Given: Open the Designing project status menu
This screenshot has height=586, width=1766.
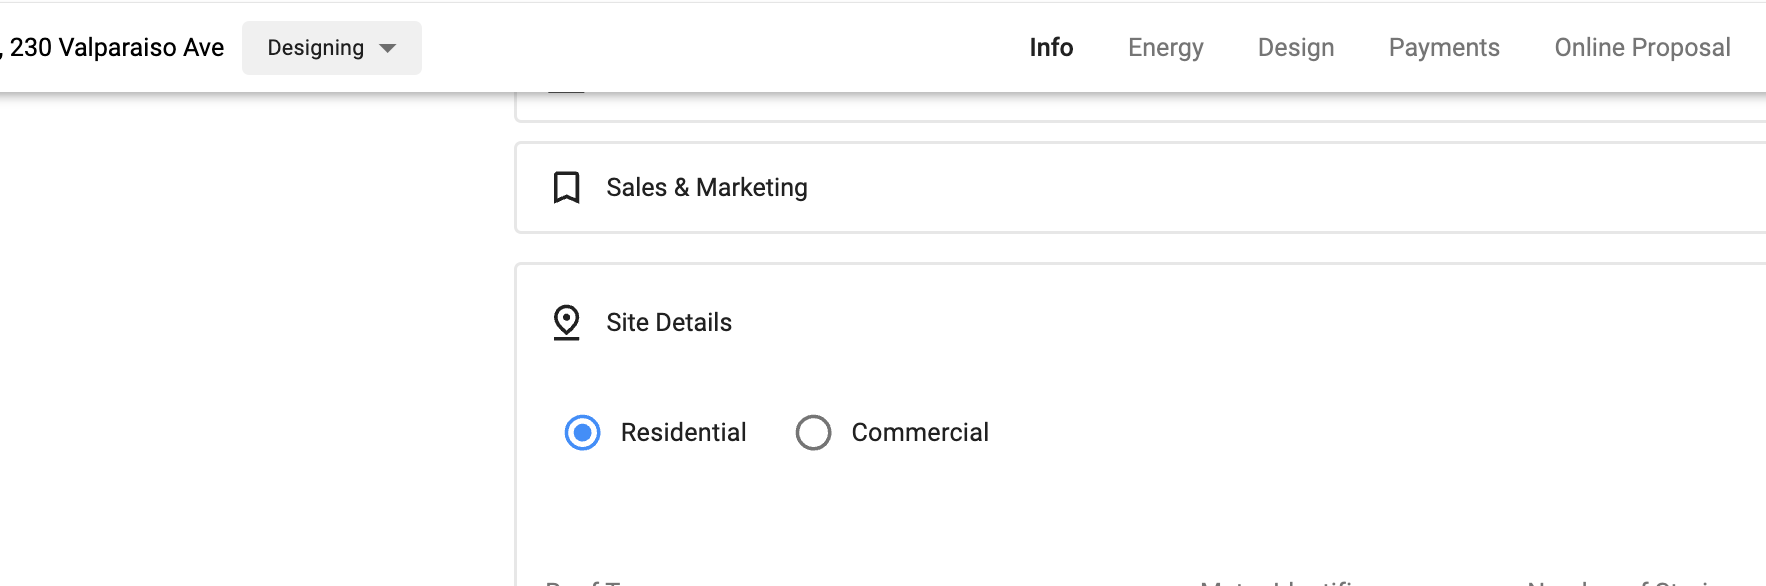Looking at the screenshot, I should pos(316,48).
